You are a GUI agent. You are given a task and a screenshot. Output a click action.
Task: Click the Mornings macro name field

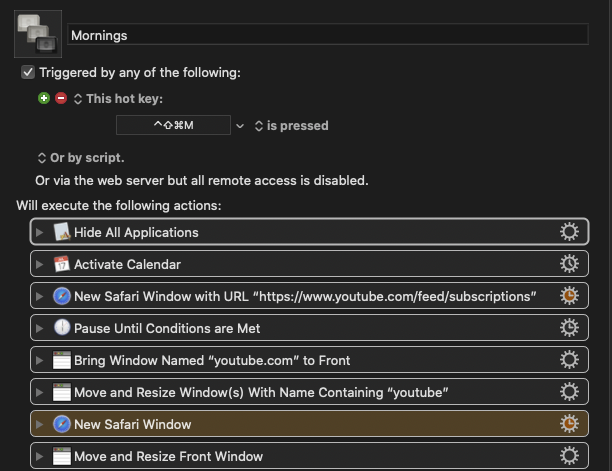[x=328, y=34]
